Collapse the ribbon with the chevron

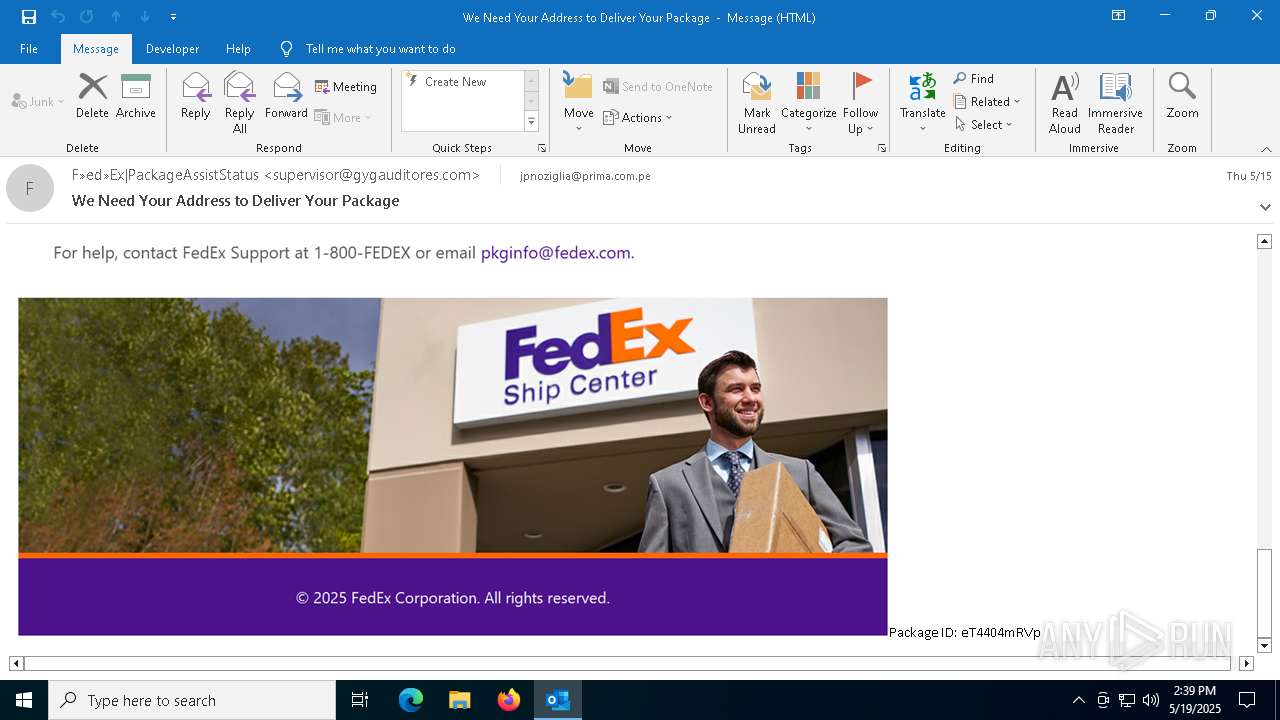(1266, 149)
